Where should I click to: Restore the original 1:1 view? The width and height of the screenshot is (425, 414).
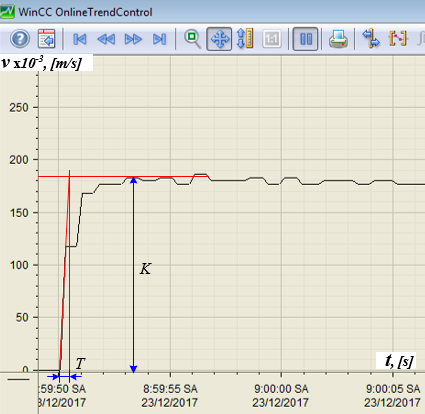272,39
